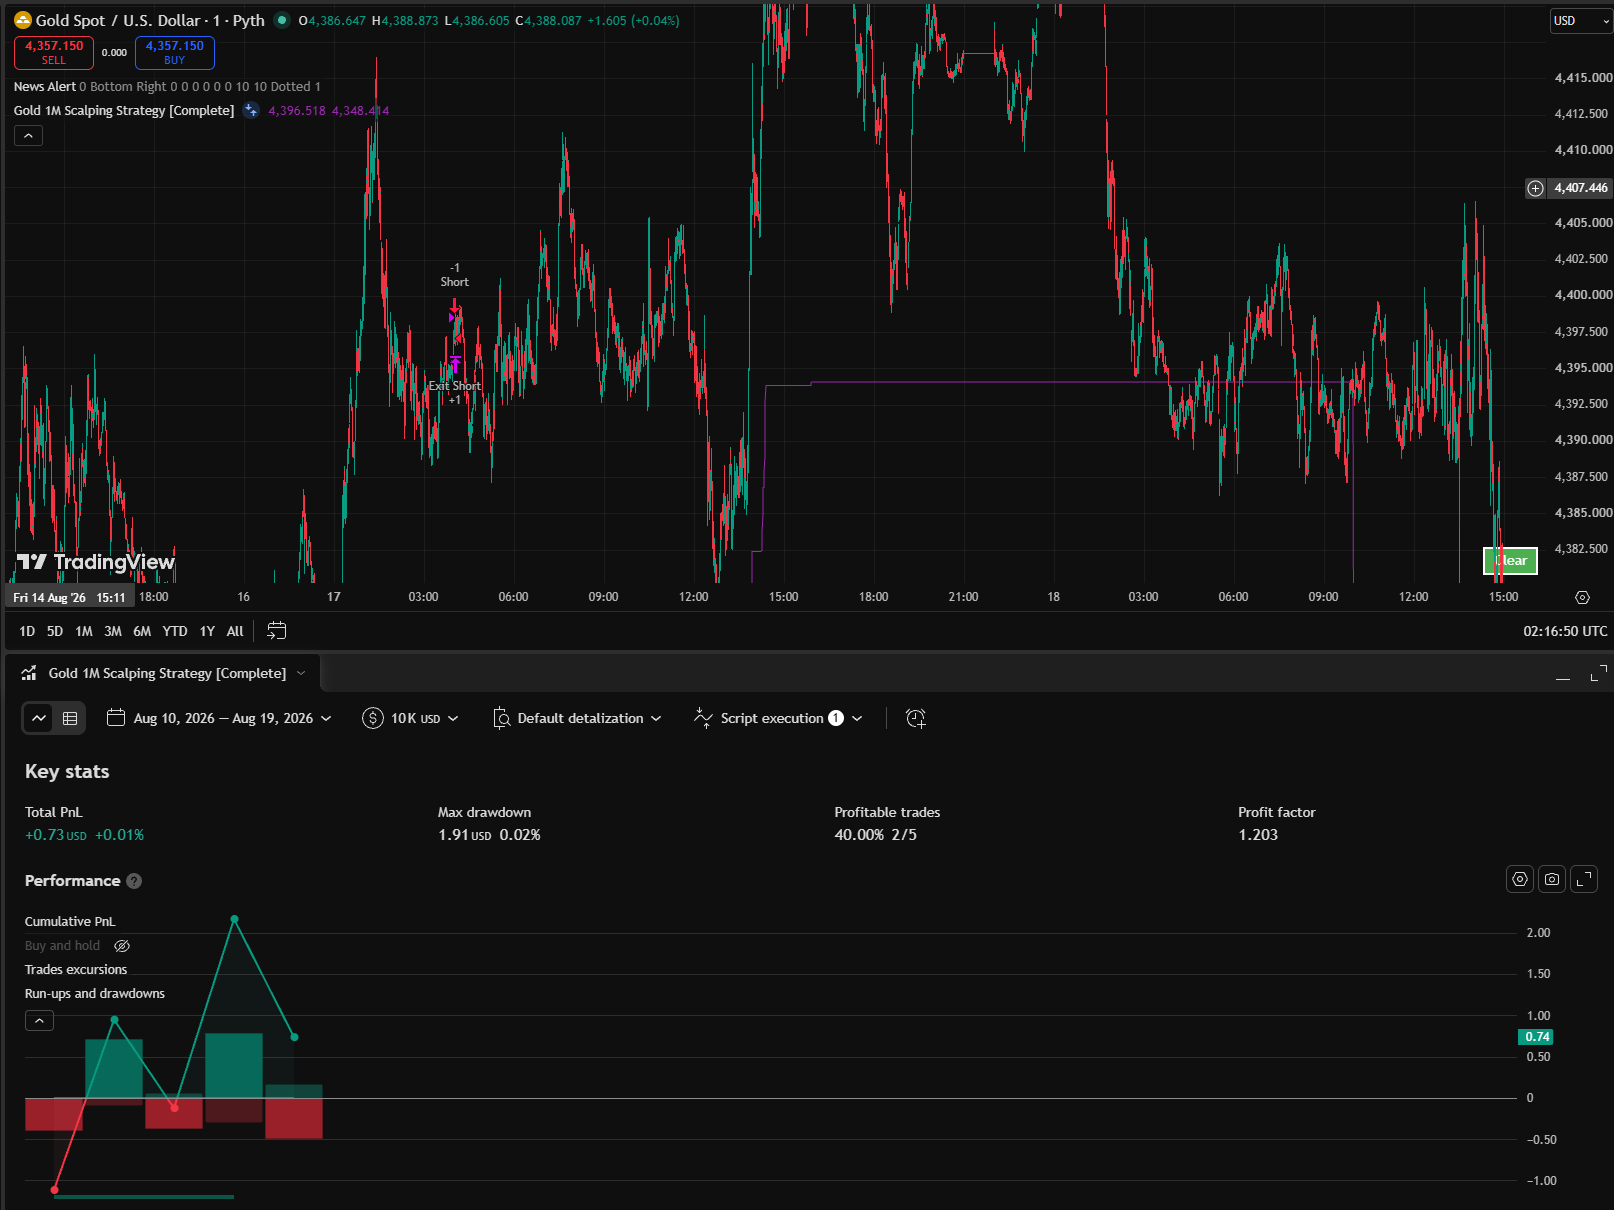Click the peak point of cumulative PnL line
Viewport: 1614px width, 1210px height.
[x=234, y=919]
